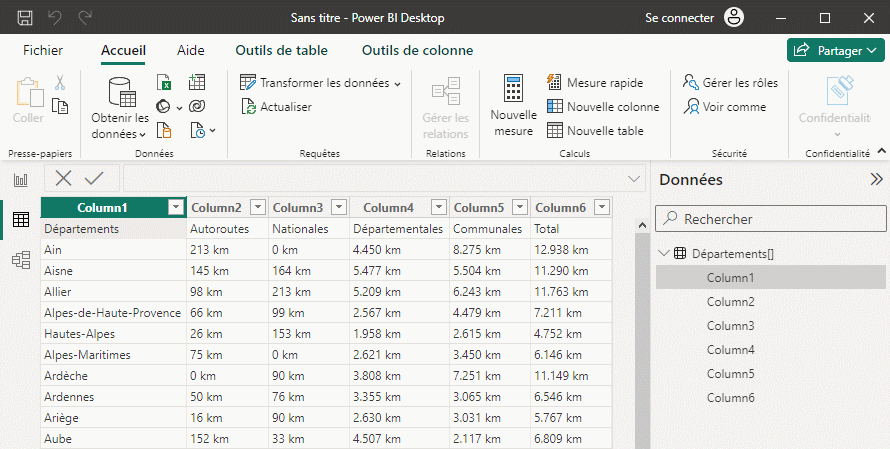Click Se connecter to sign in
The width and height of the screenshot is (890, 449).
tap(680, 18)
